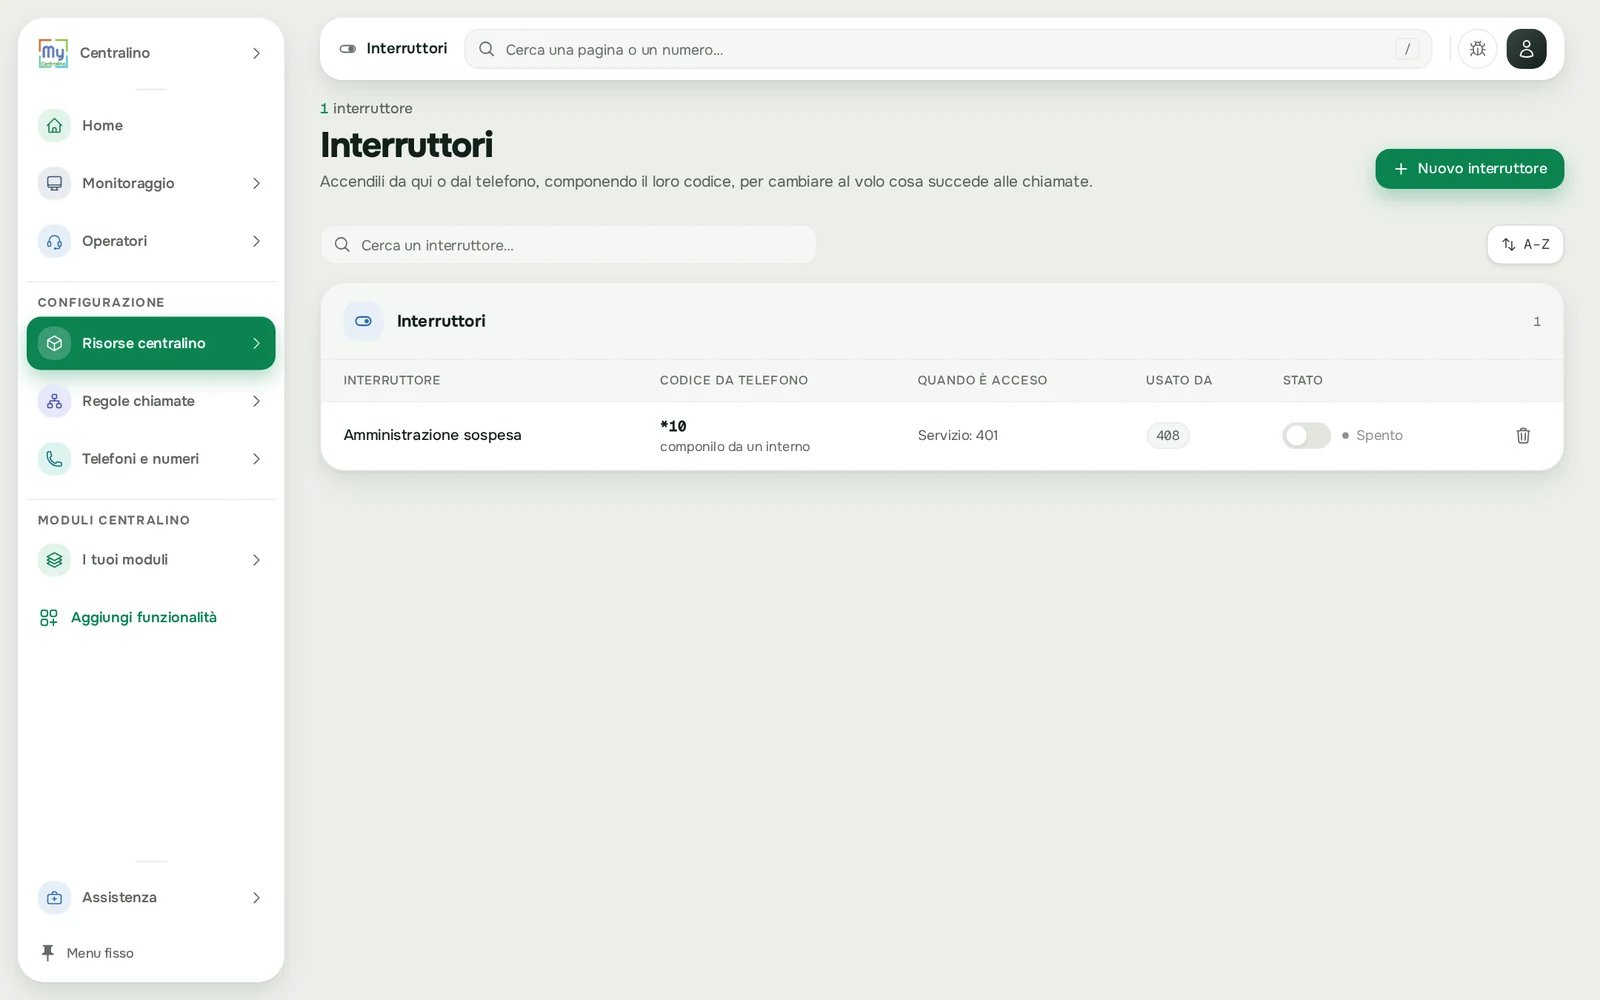This screenshot has width=1600, height=1000.
Task: Click the A-Z sort button
Action: 1525,245
